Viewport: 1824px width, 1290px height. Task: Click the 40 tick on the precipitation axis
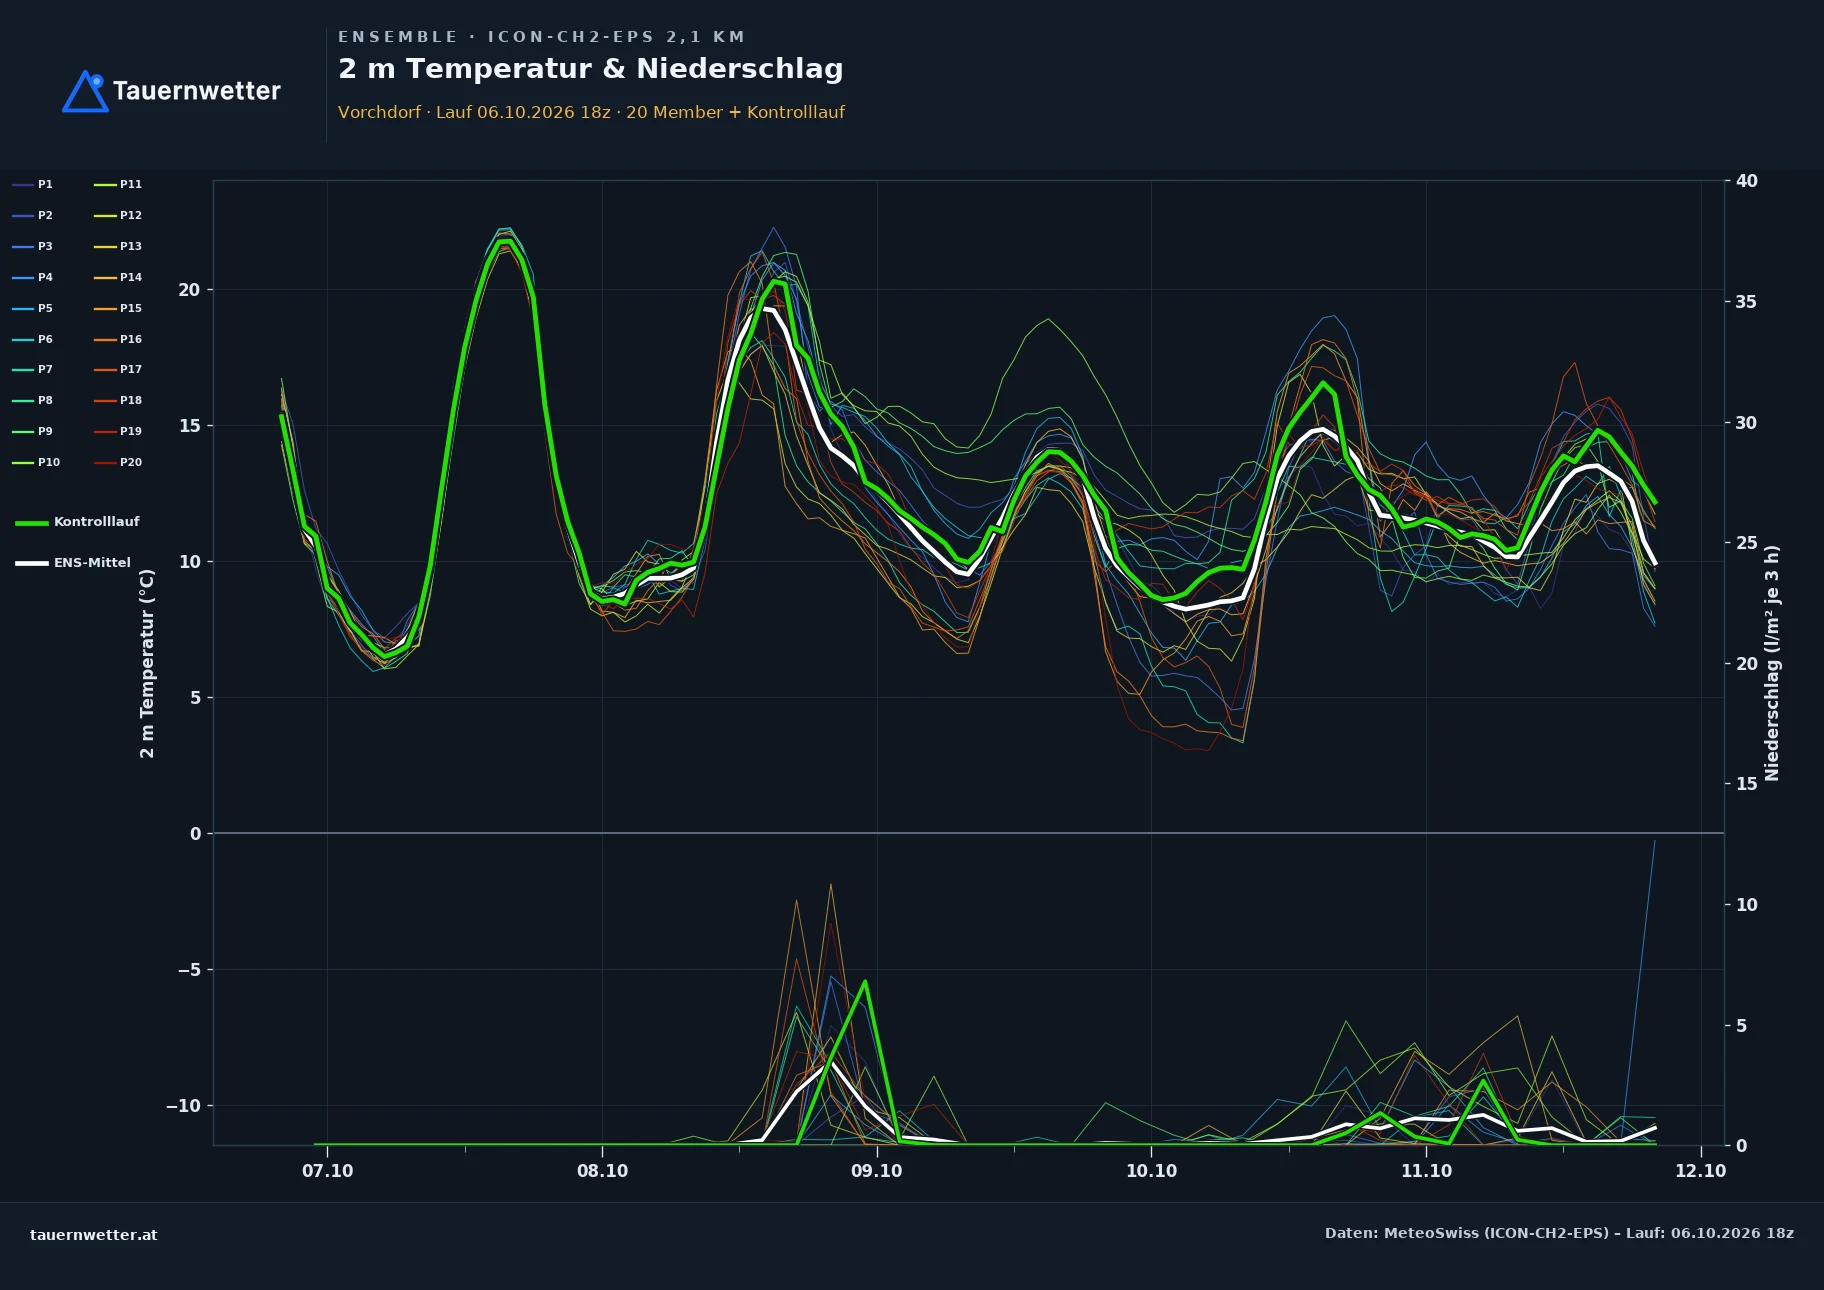pyautogui.click(x=1747, y=181)
